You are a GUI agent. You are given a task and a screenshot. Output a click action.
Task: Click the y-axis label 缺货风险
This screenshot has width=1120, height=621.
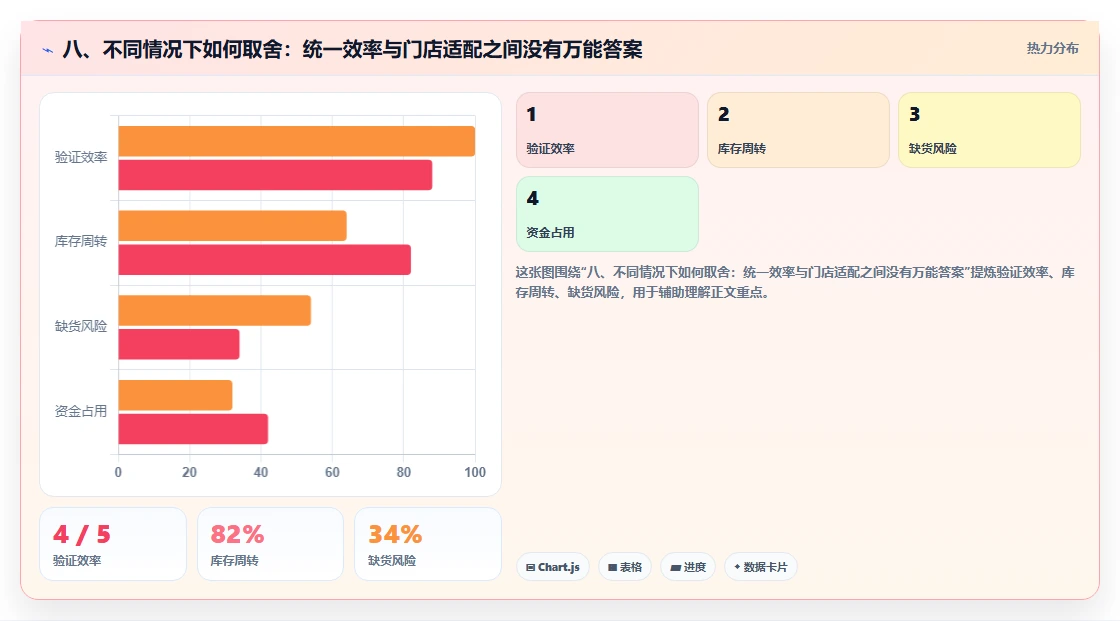81,327
